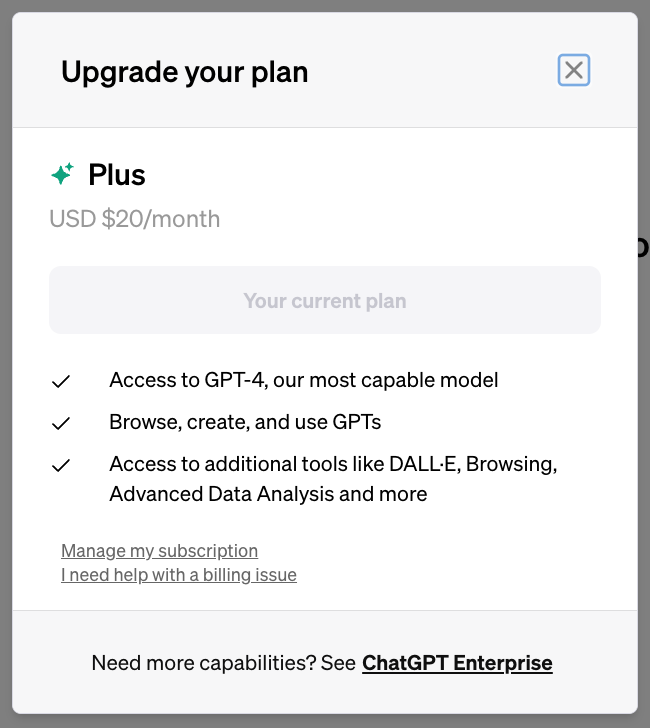Click the DALL·E and Browsing tools line
650x728 pixels.
pyautogui.click(x=333, y=464)
